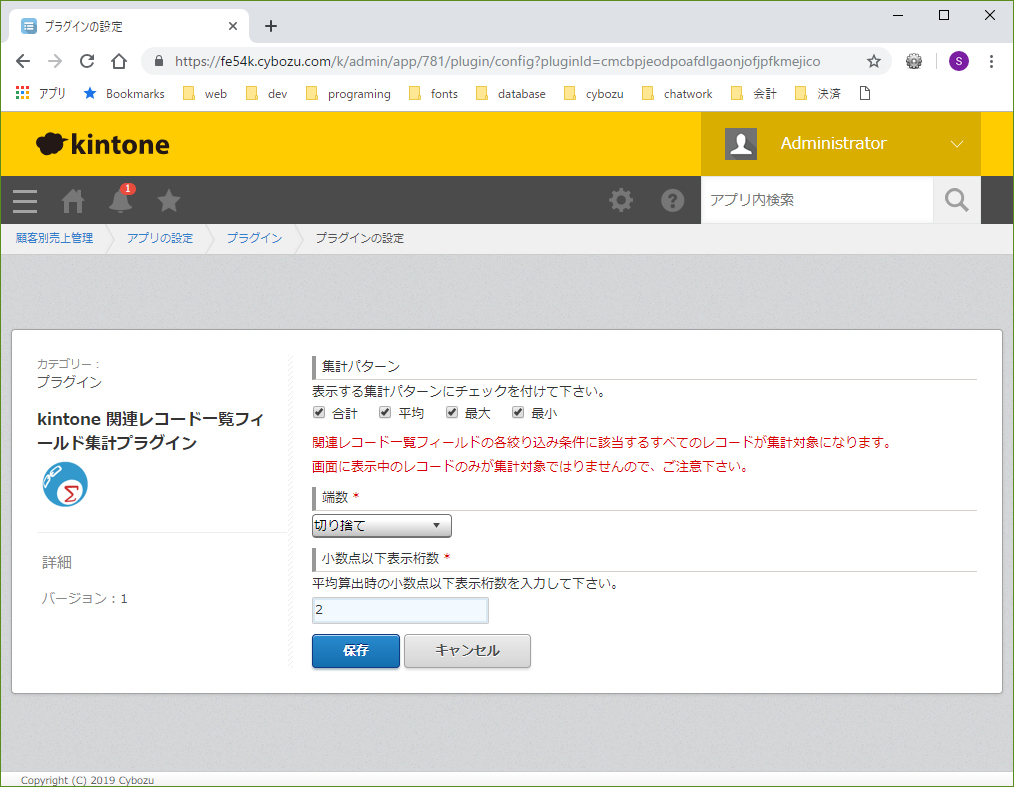Click the search magnifier button
1014x787 pixels.
[956, 200]
